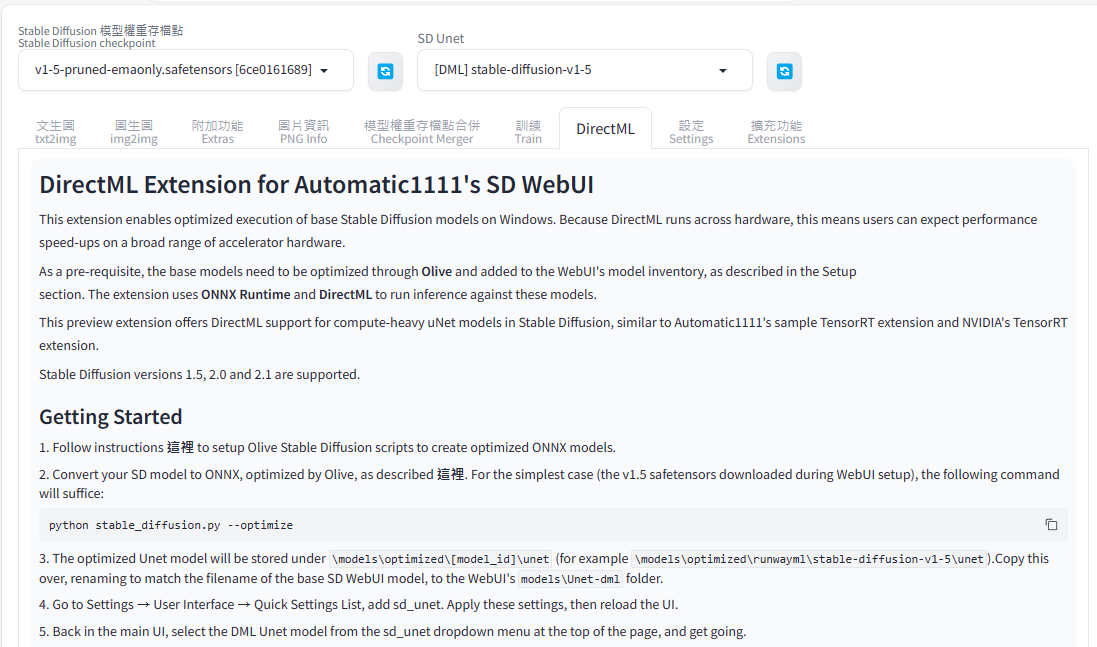Click the Getting Started heading
The height and width of the screenshot is (647, 1097).
pos(111,417)
